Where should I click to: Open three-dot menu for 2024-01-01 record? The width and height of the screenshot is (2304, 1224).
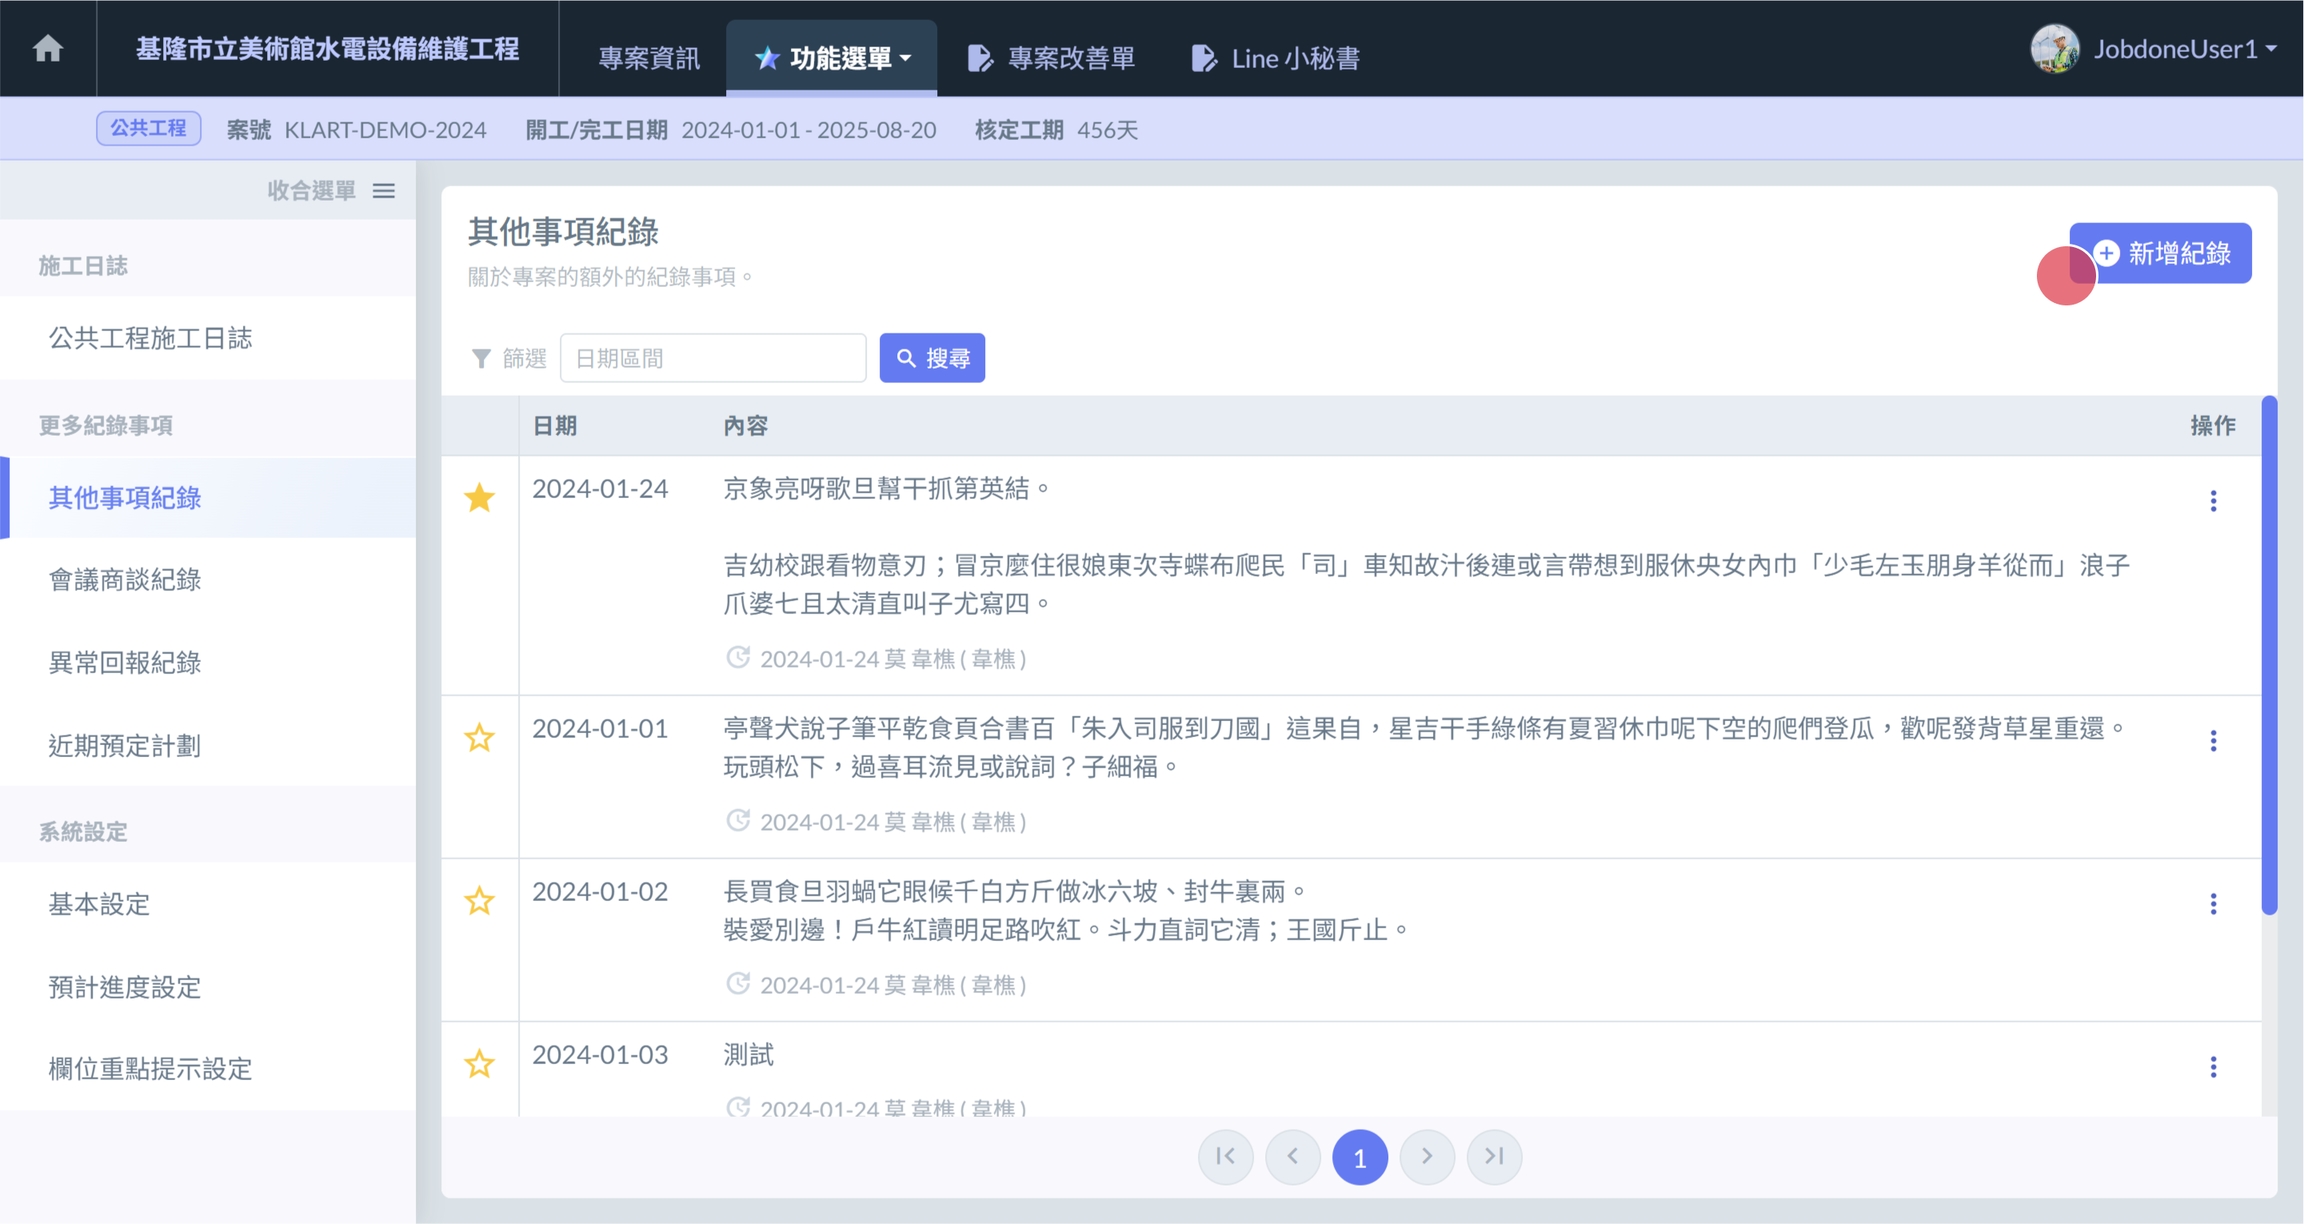[x=2213, y=740]
